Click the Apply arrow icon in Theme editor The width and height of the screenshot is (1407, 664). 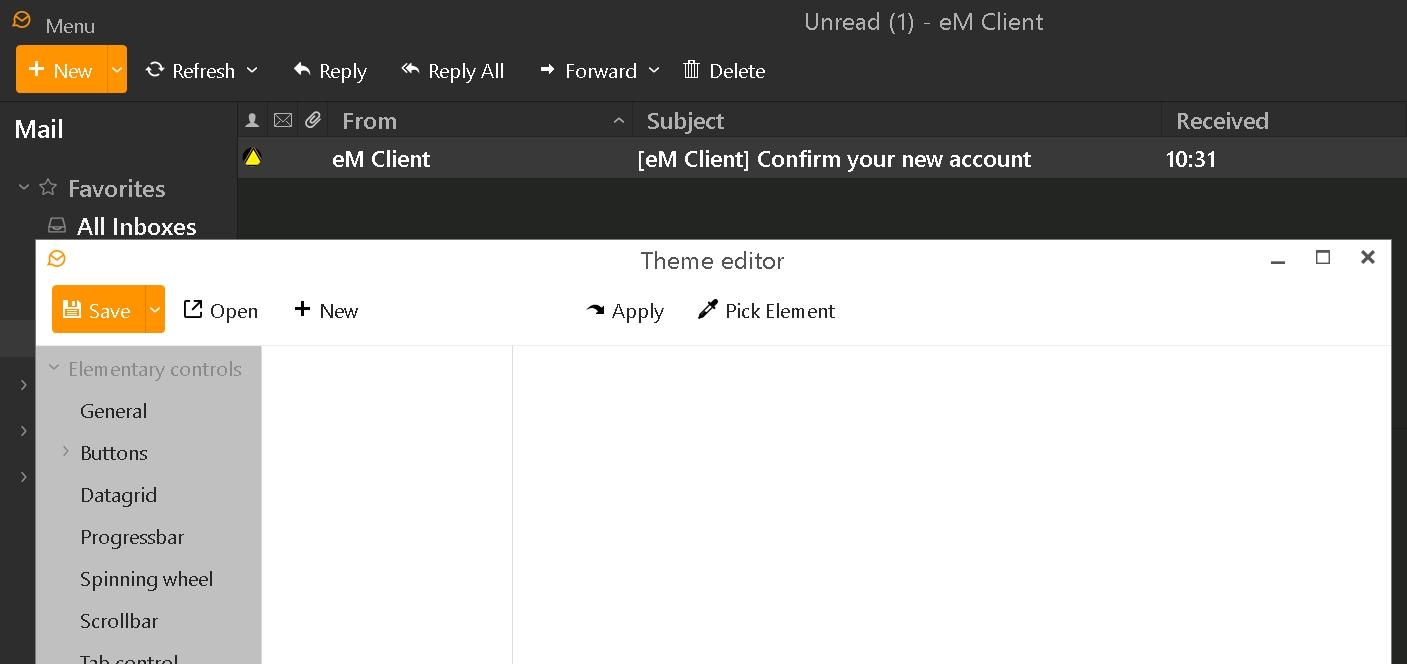click(x=596, y=311)
